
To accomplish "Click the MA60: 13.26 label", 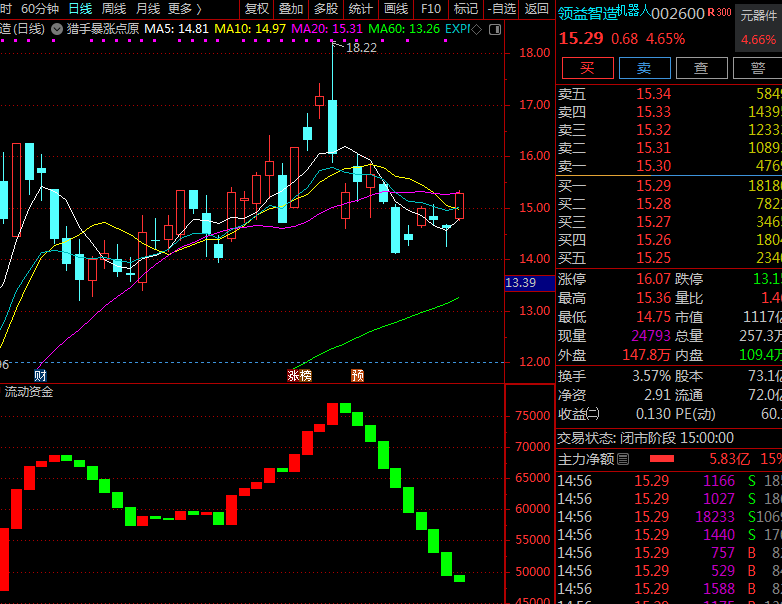I will tap(404, 29).
